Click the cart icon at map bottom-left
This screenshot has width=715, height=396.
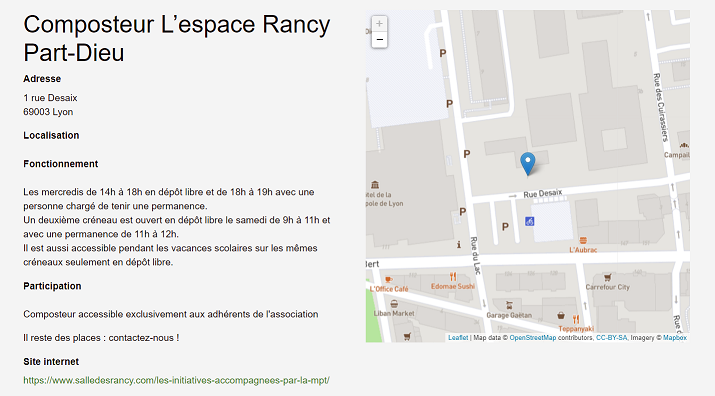click(x=407, y=337)
